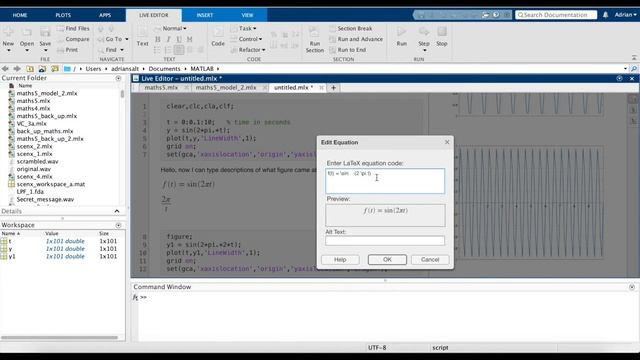The width and height of the screenshot is (640, 360).
Task: Toggle Bold formatting
Action: click(158, 39)
